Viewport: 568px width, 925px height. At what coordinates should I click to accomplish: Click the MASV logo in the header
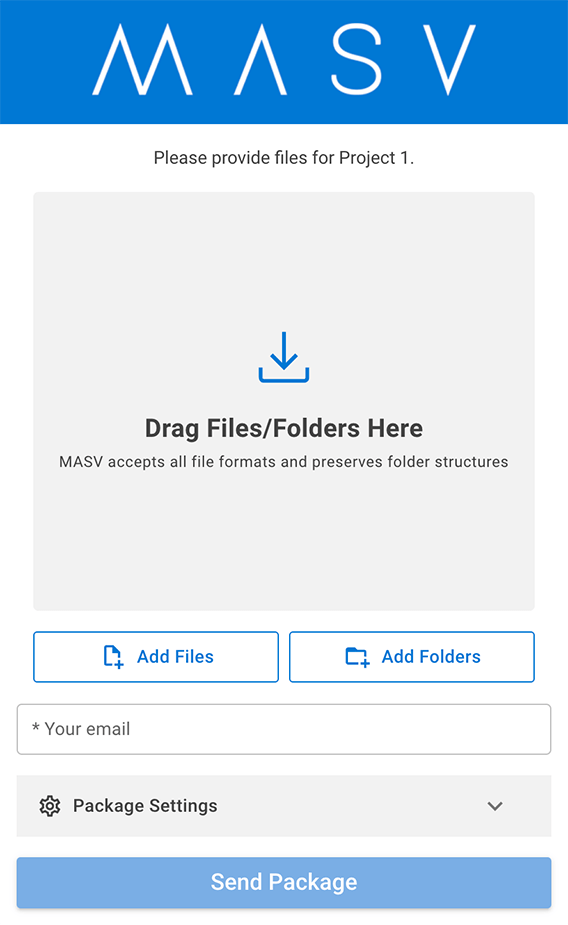(x=284, y=59)
